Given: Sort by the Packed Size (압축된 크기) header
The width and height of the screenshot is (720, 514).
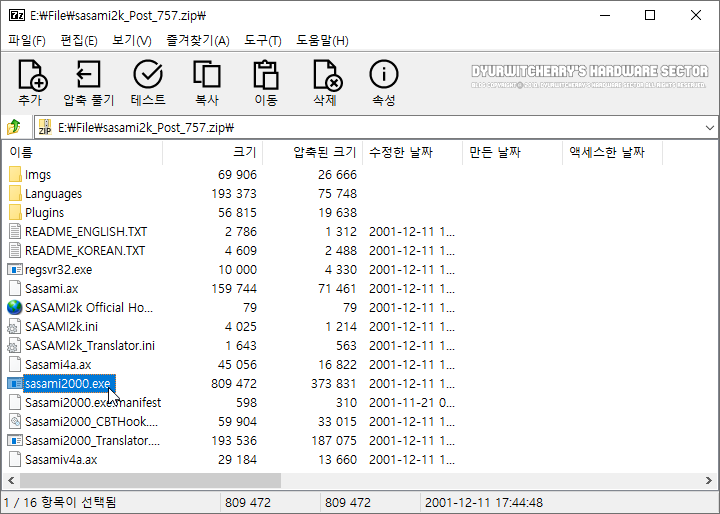Looking at the screenshot, I should tap(313, 152).
